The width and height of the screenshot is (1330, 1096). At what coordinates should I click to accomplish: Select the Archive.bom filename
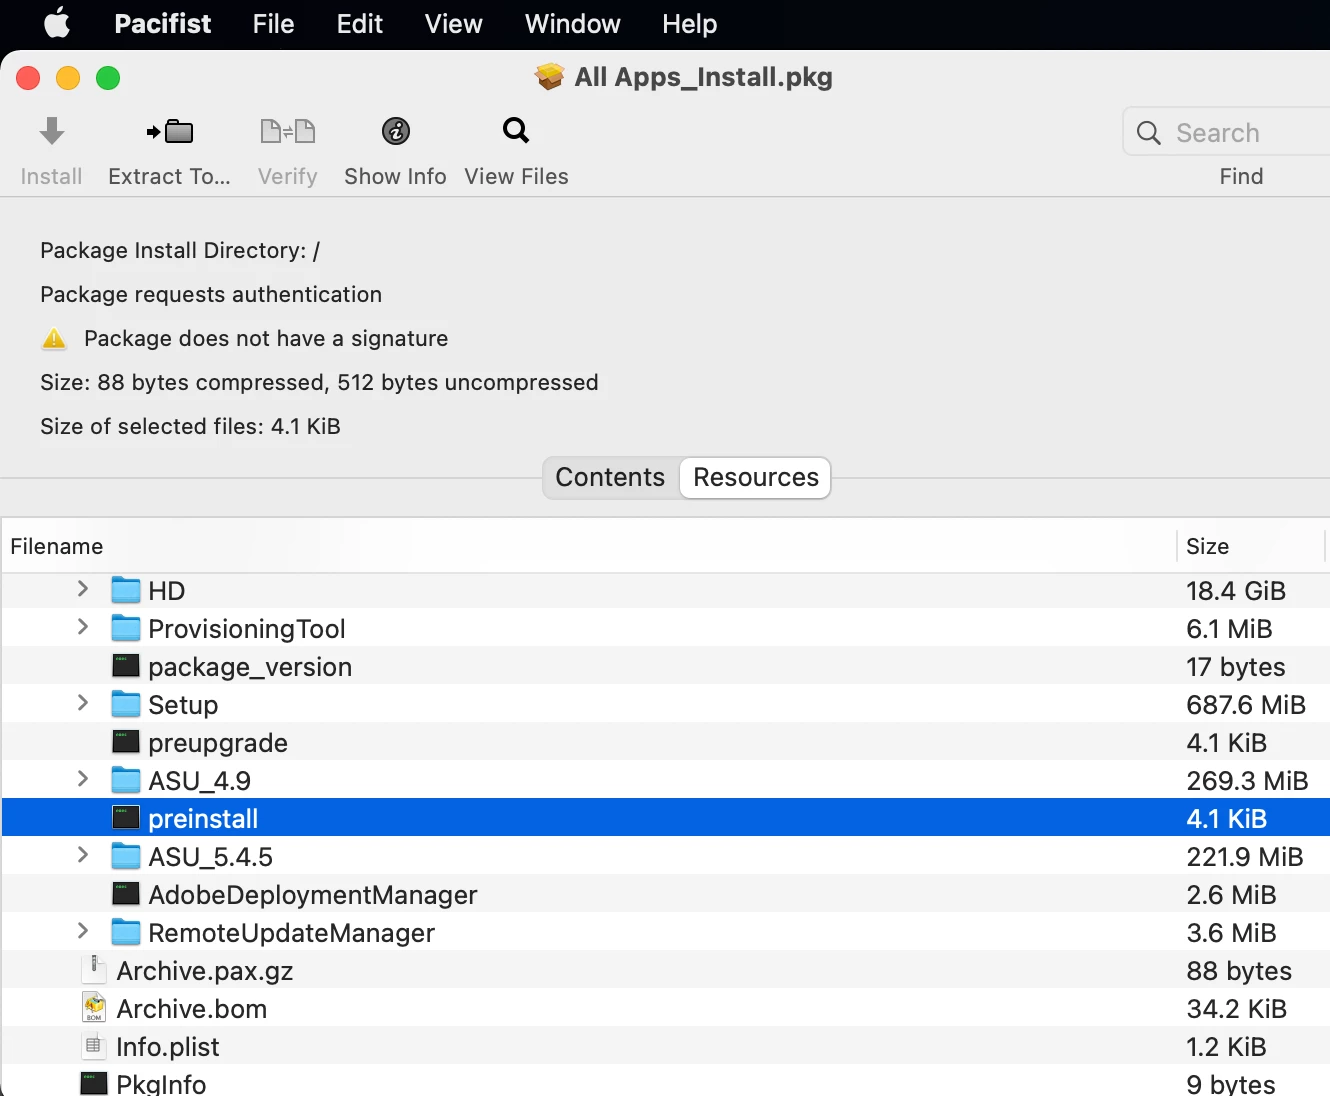tap(192, 1009)
